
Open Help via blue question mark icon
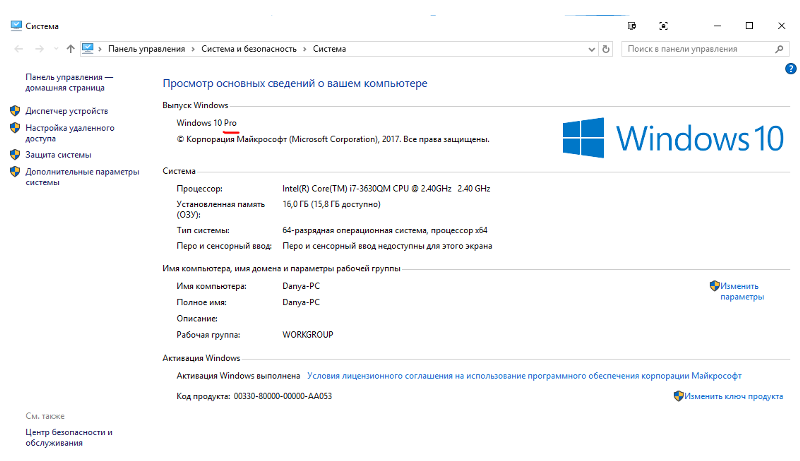(790, 68)
